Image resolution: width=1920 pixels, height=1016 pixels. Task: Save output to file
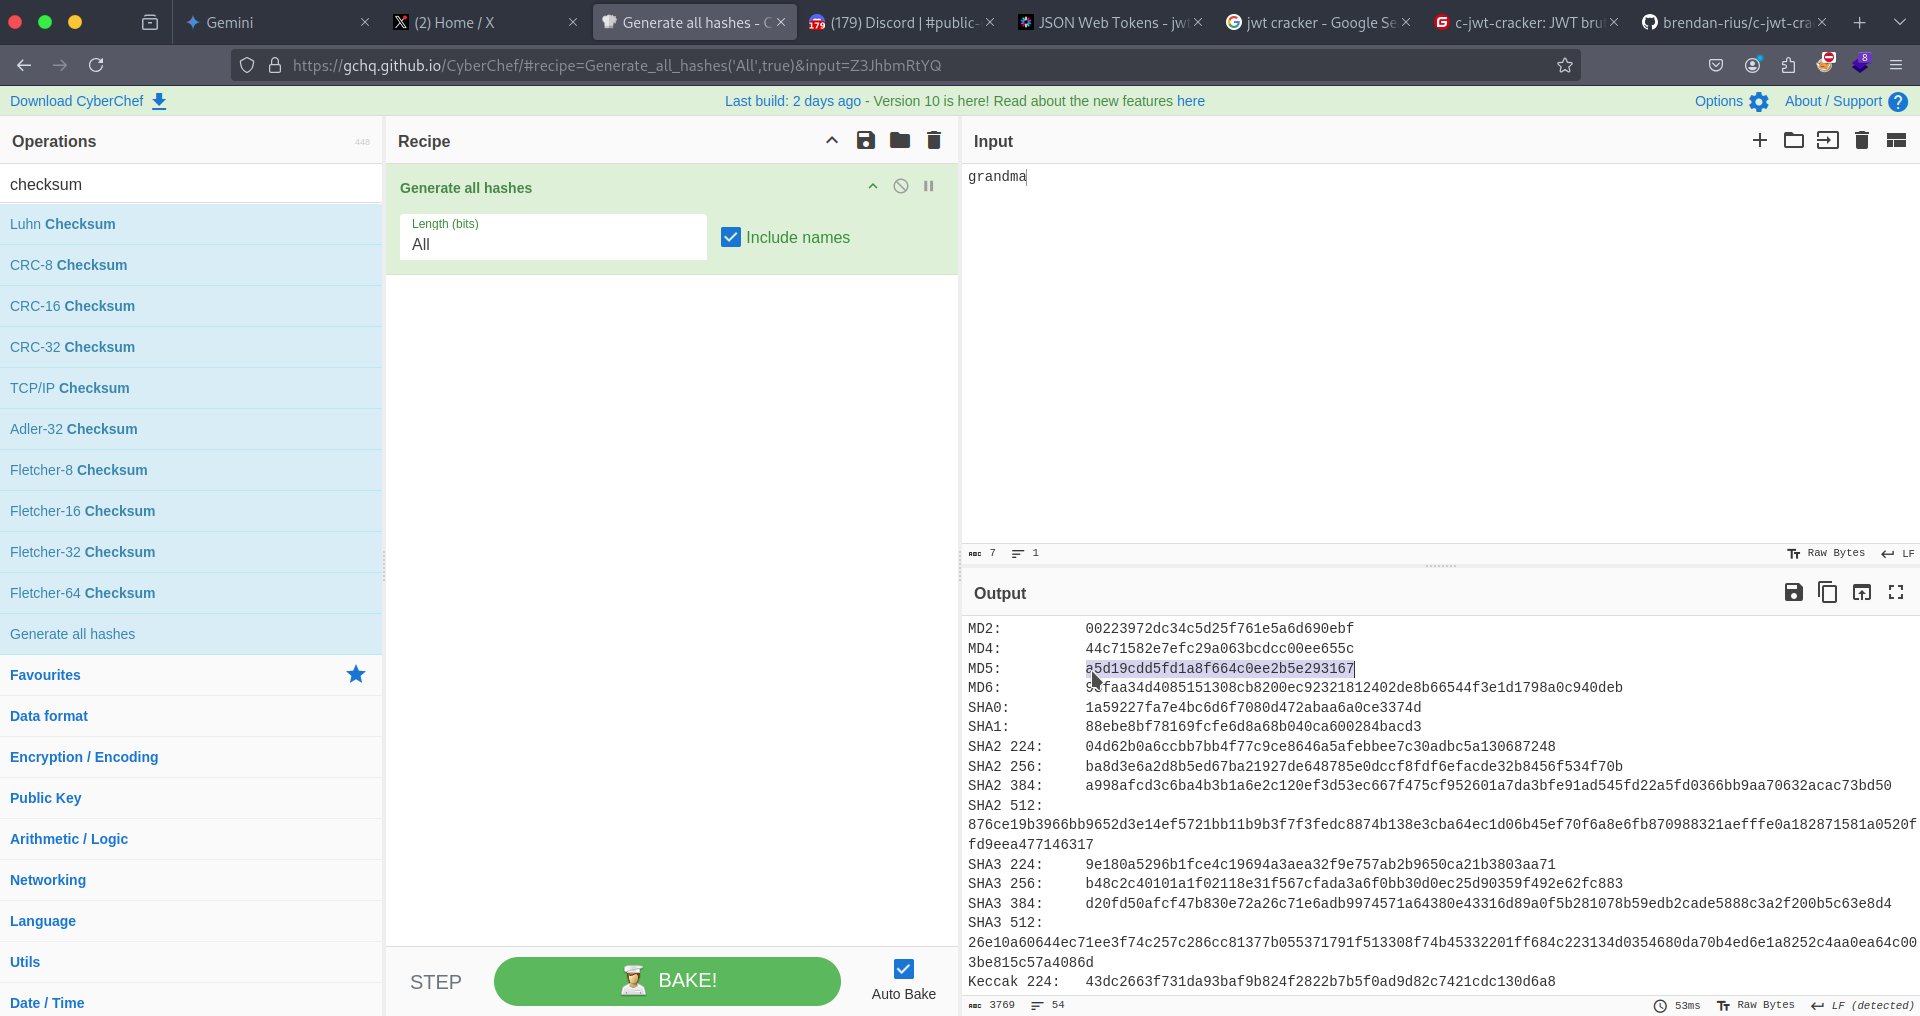pyautogui.click(x=1793, y=593)
